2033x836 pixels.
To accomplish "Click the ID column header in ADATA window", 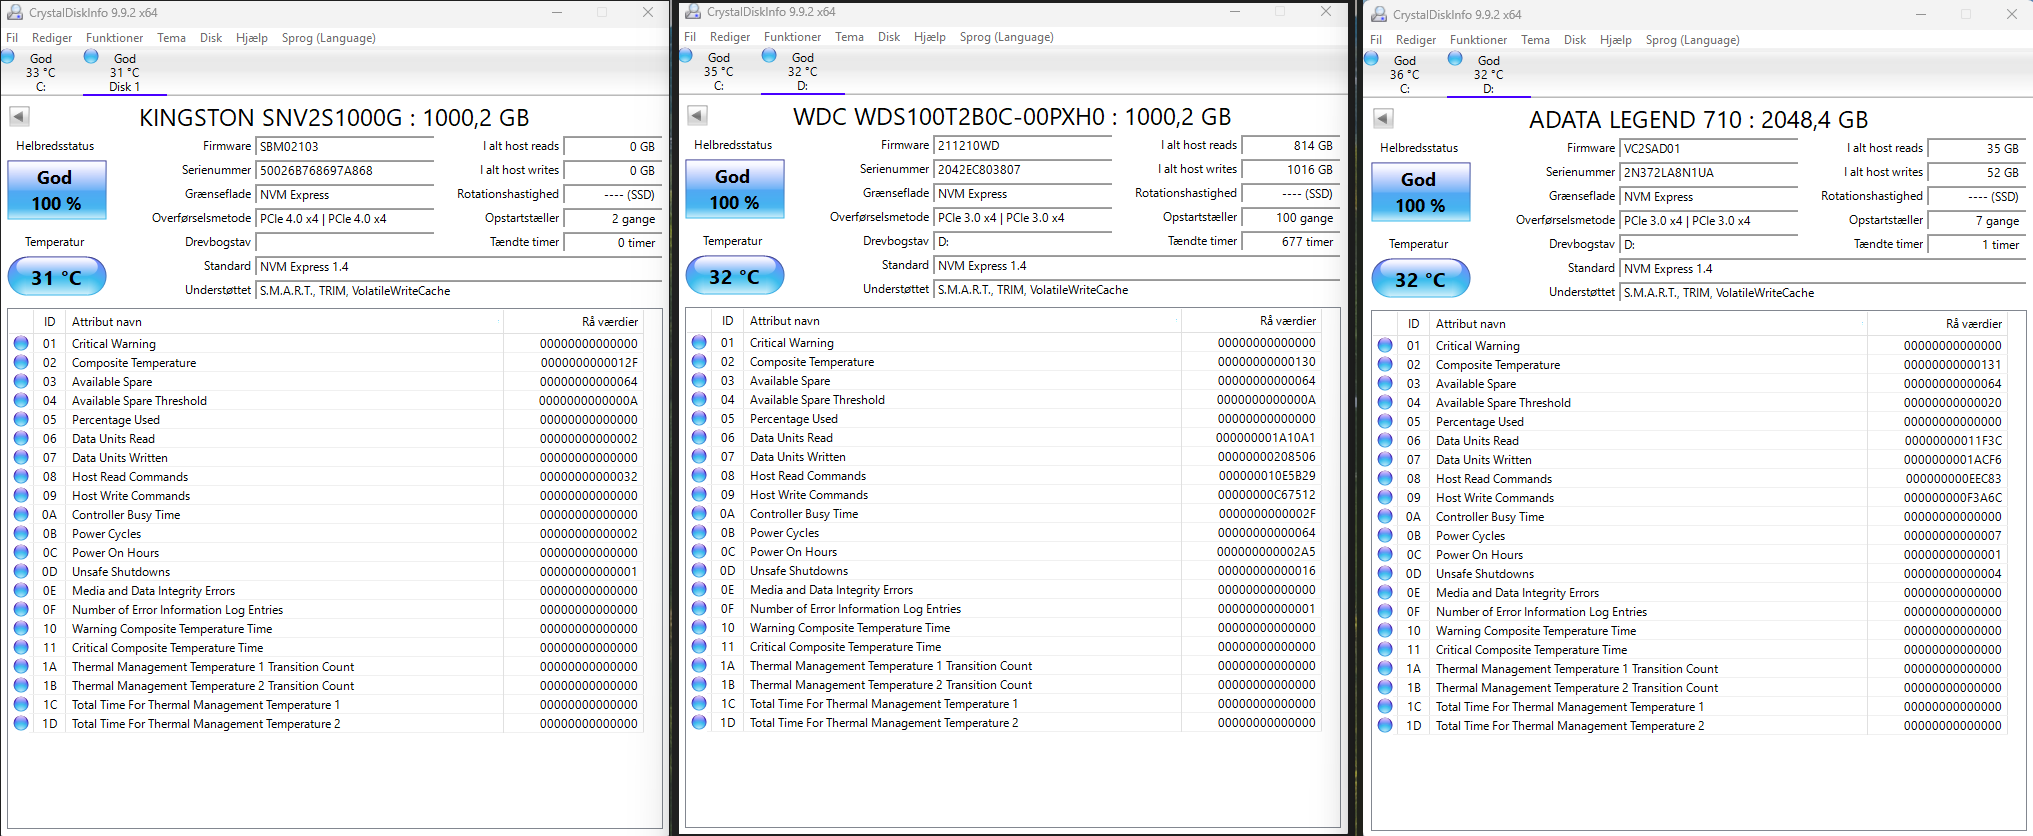I will tap(1414, 324).
